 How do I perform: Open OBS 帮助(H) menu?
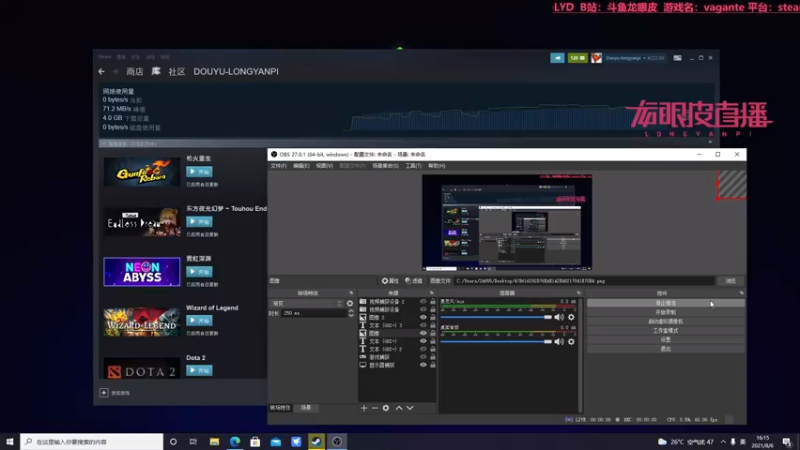coord(437,166)
